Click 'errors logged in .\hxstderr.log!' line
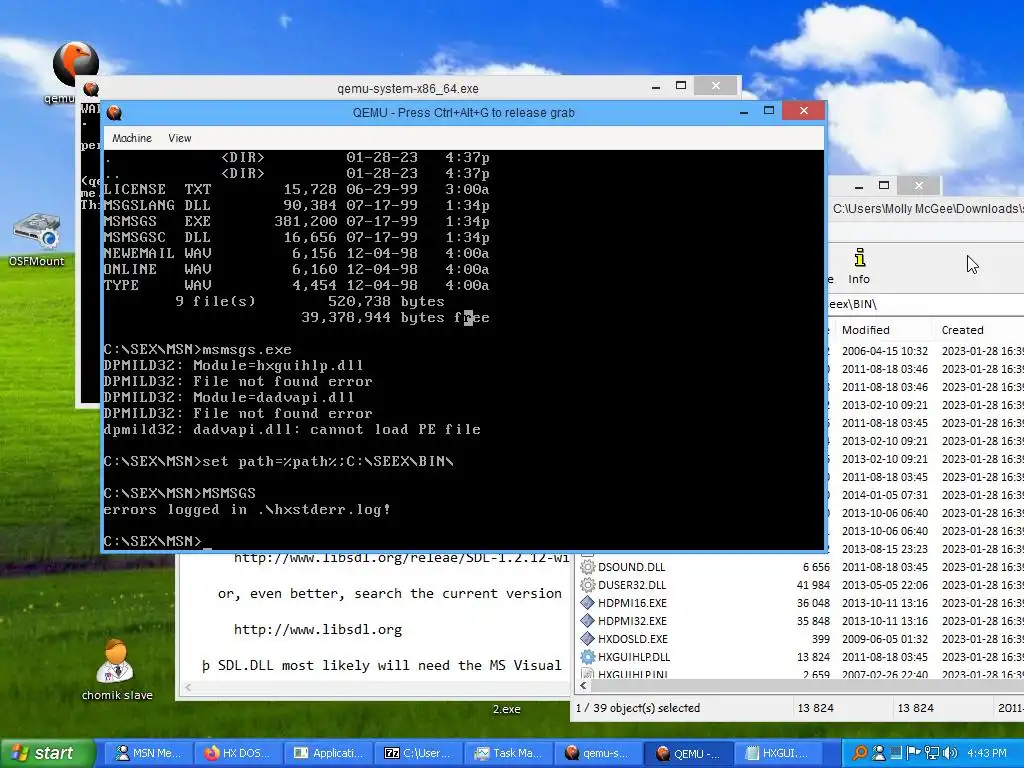This screenshot has height=768, width=1024. tap(247, 509)
